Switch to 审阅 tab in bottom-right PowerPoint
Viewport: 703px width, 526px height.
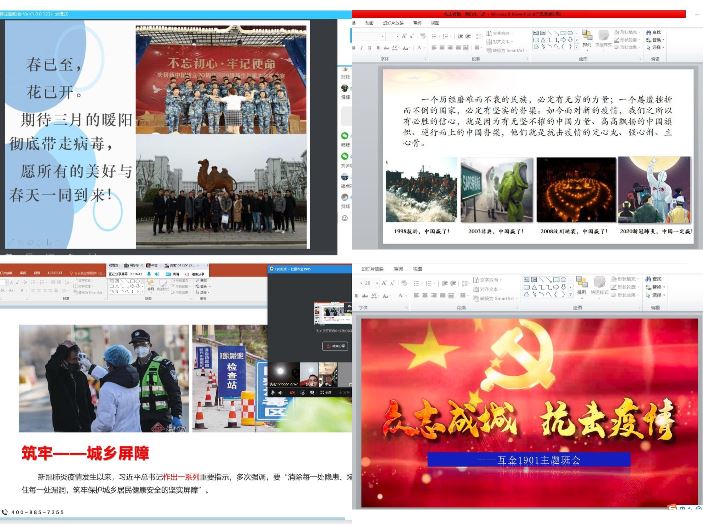(398, 268)
